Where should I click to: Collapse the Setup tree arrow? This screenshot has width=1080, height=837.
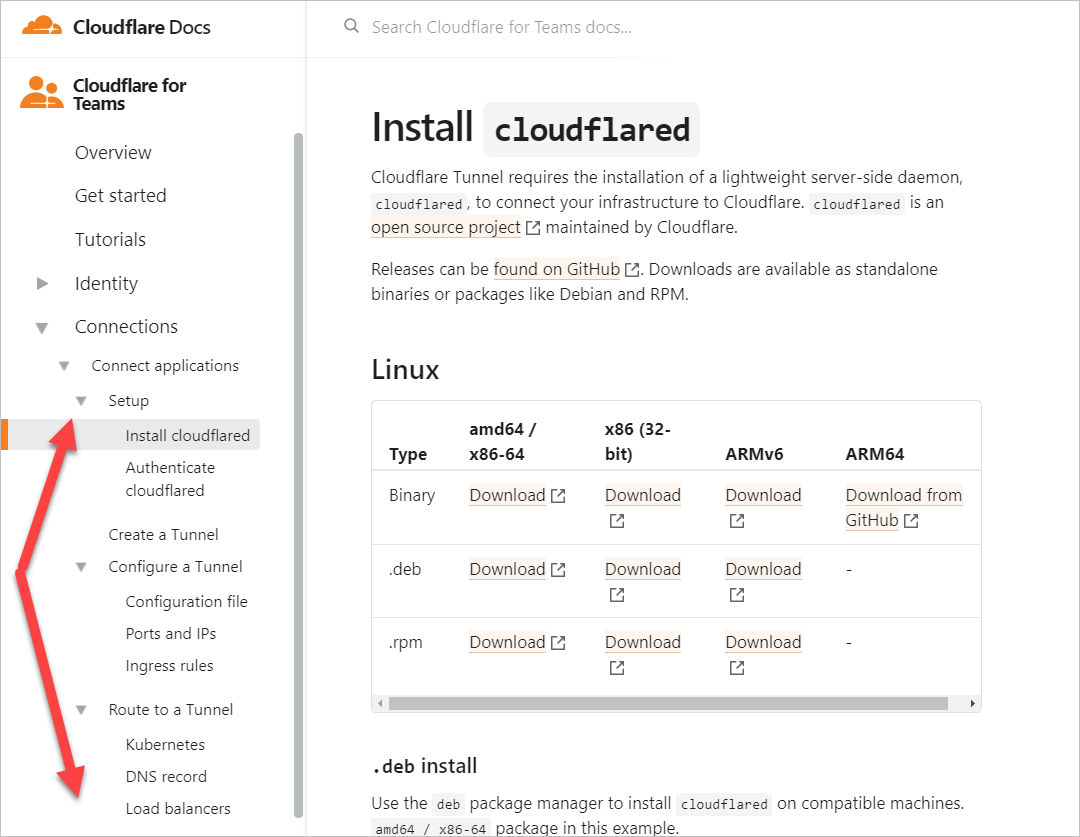click(81, 401)
